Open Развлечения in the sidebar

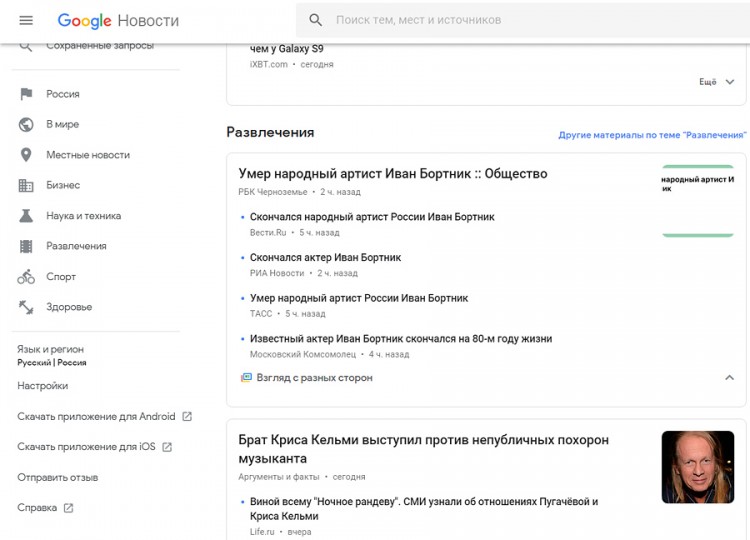coord(77,246)
